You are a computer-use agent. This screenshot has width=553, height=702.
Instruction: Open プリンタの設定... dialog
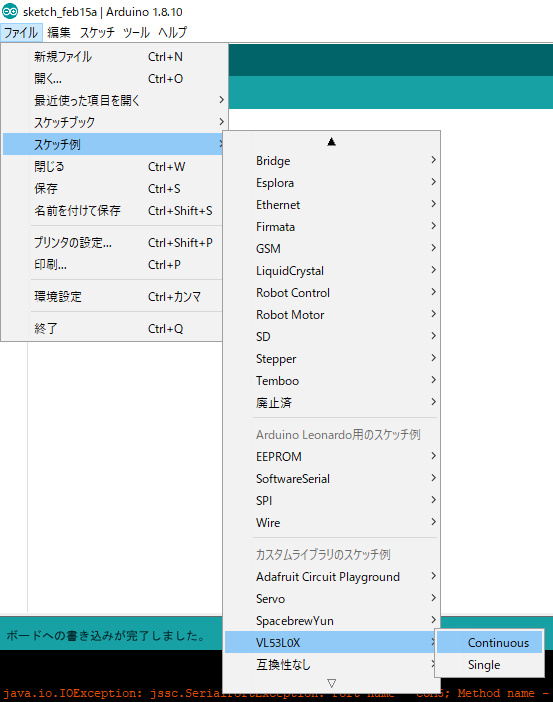coord(112,243)
